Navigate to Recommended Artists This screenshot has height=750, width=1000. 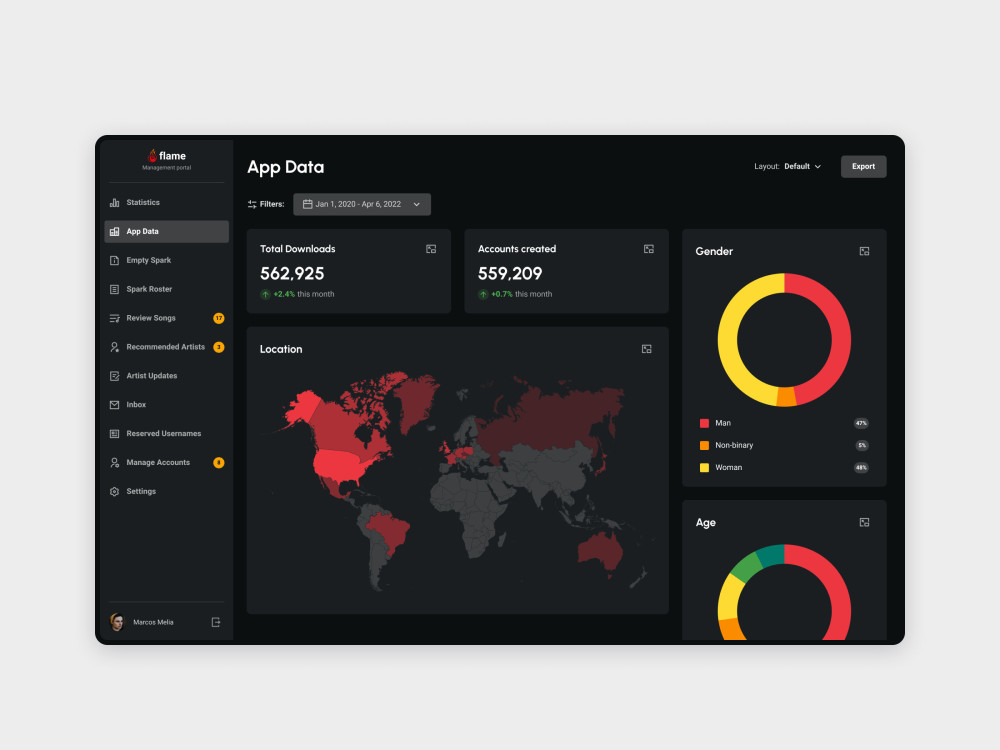tap(166, 347)
